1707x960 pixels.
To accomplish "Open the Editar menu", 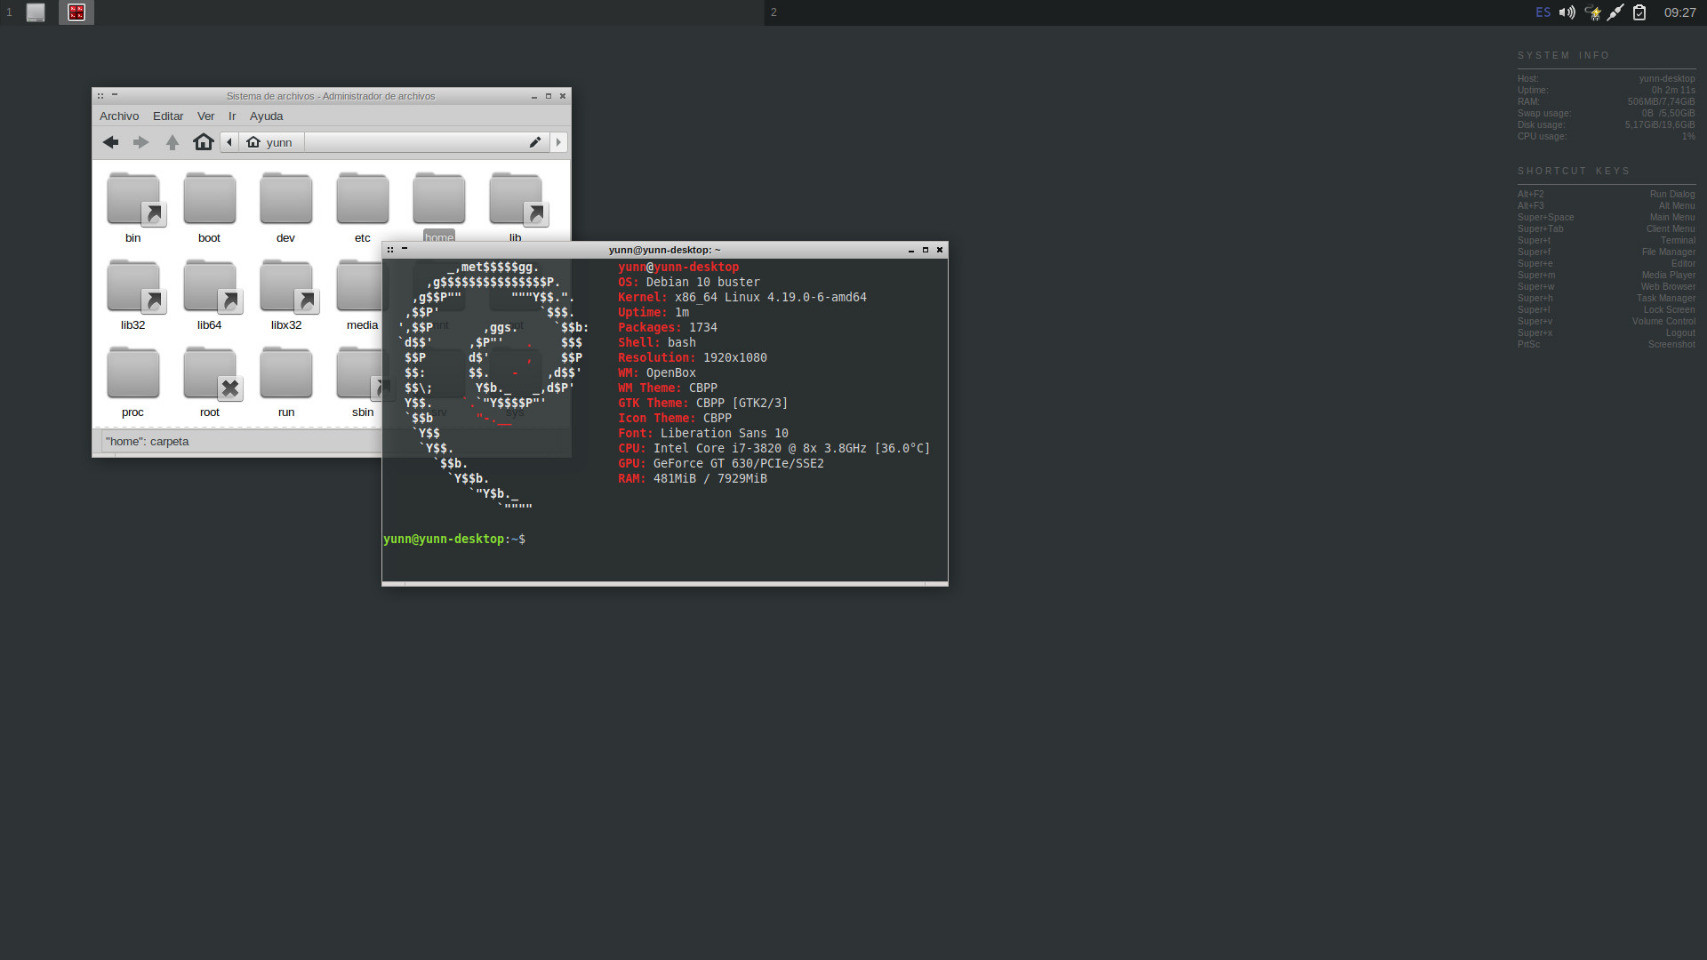I will 168,116.
